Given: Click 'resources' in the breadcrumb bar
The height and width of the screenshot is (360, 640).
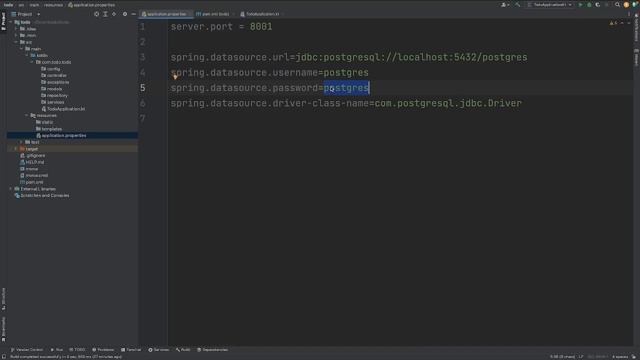Looking at the screenshot, I should click(53, 5).
